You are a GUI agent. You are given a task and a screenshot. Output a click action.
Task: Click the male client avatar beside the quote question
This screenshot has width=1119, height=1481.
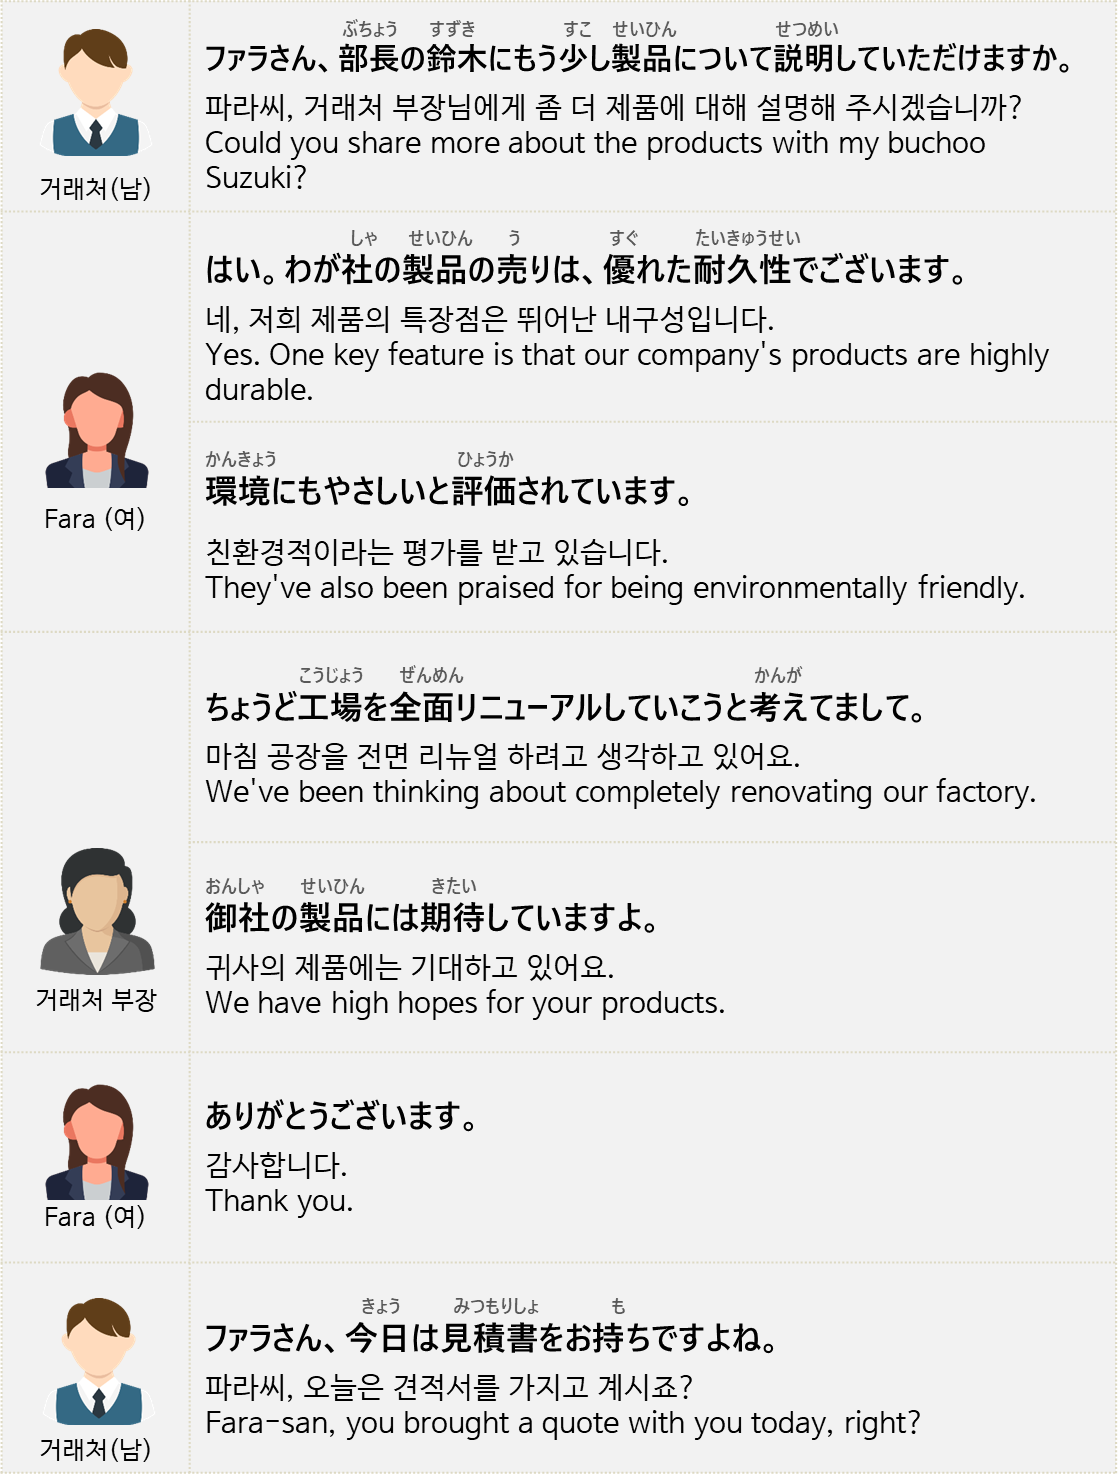pos(96,1360)
